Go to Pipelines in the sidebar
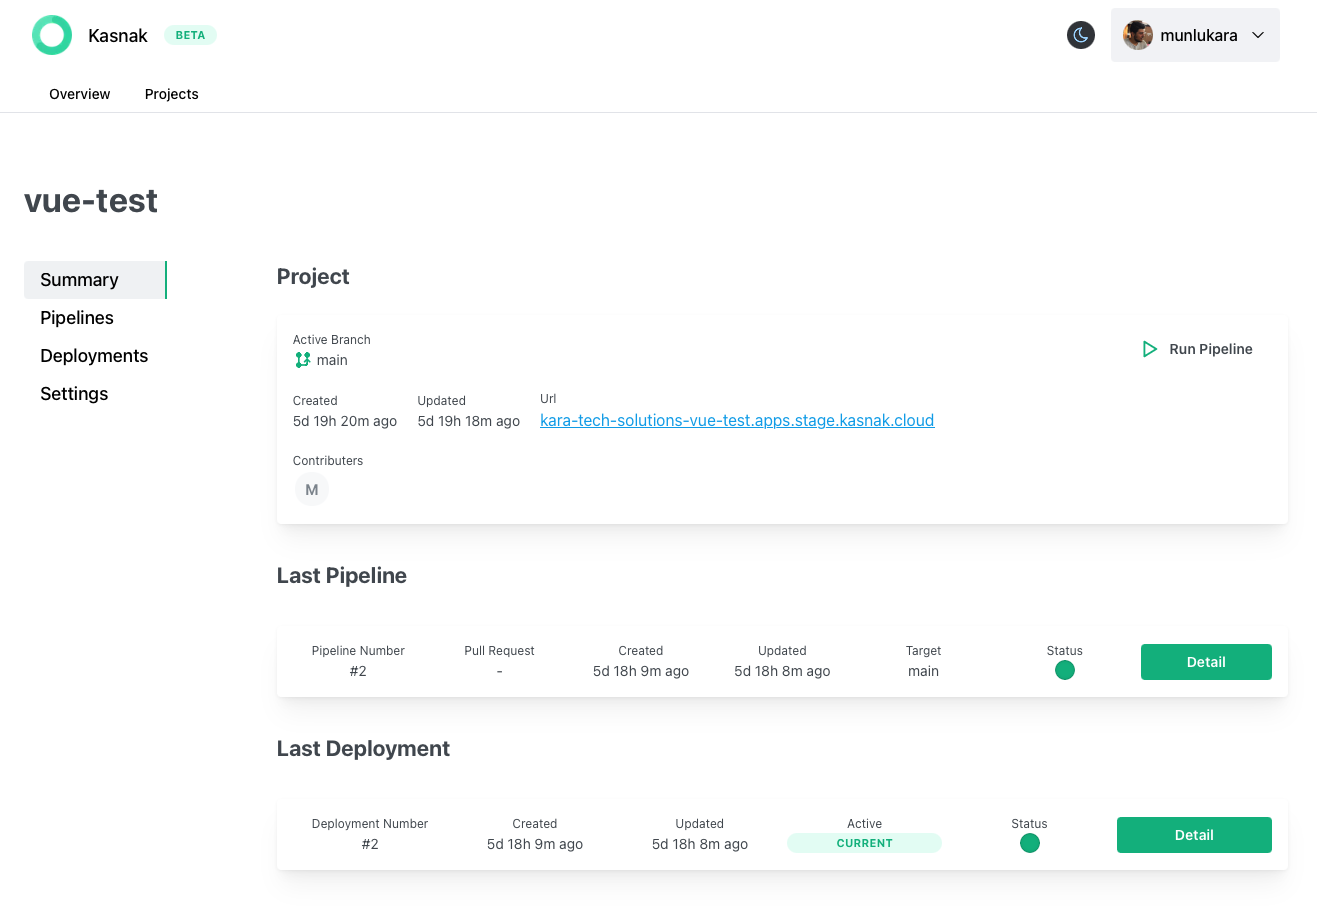 click(77, 318)
